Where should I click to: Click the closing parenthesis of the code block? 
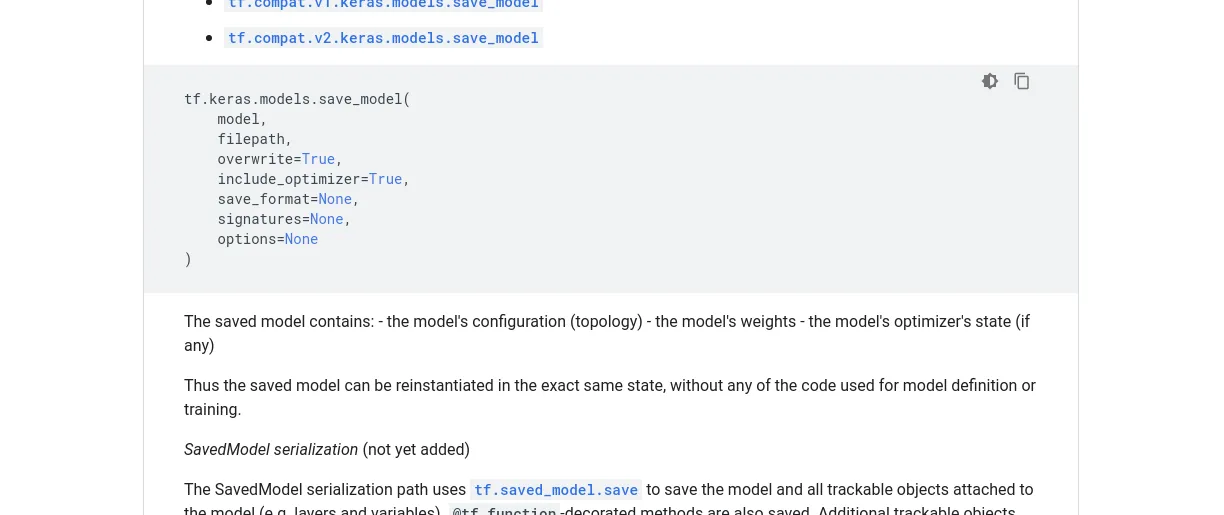[x=188, y=259]
